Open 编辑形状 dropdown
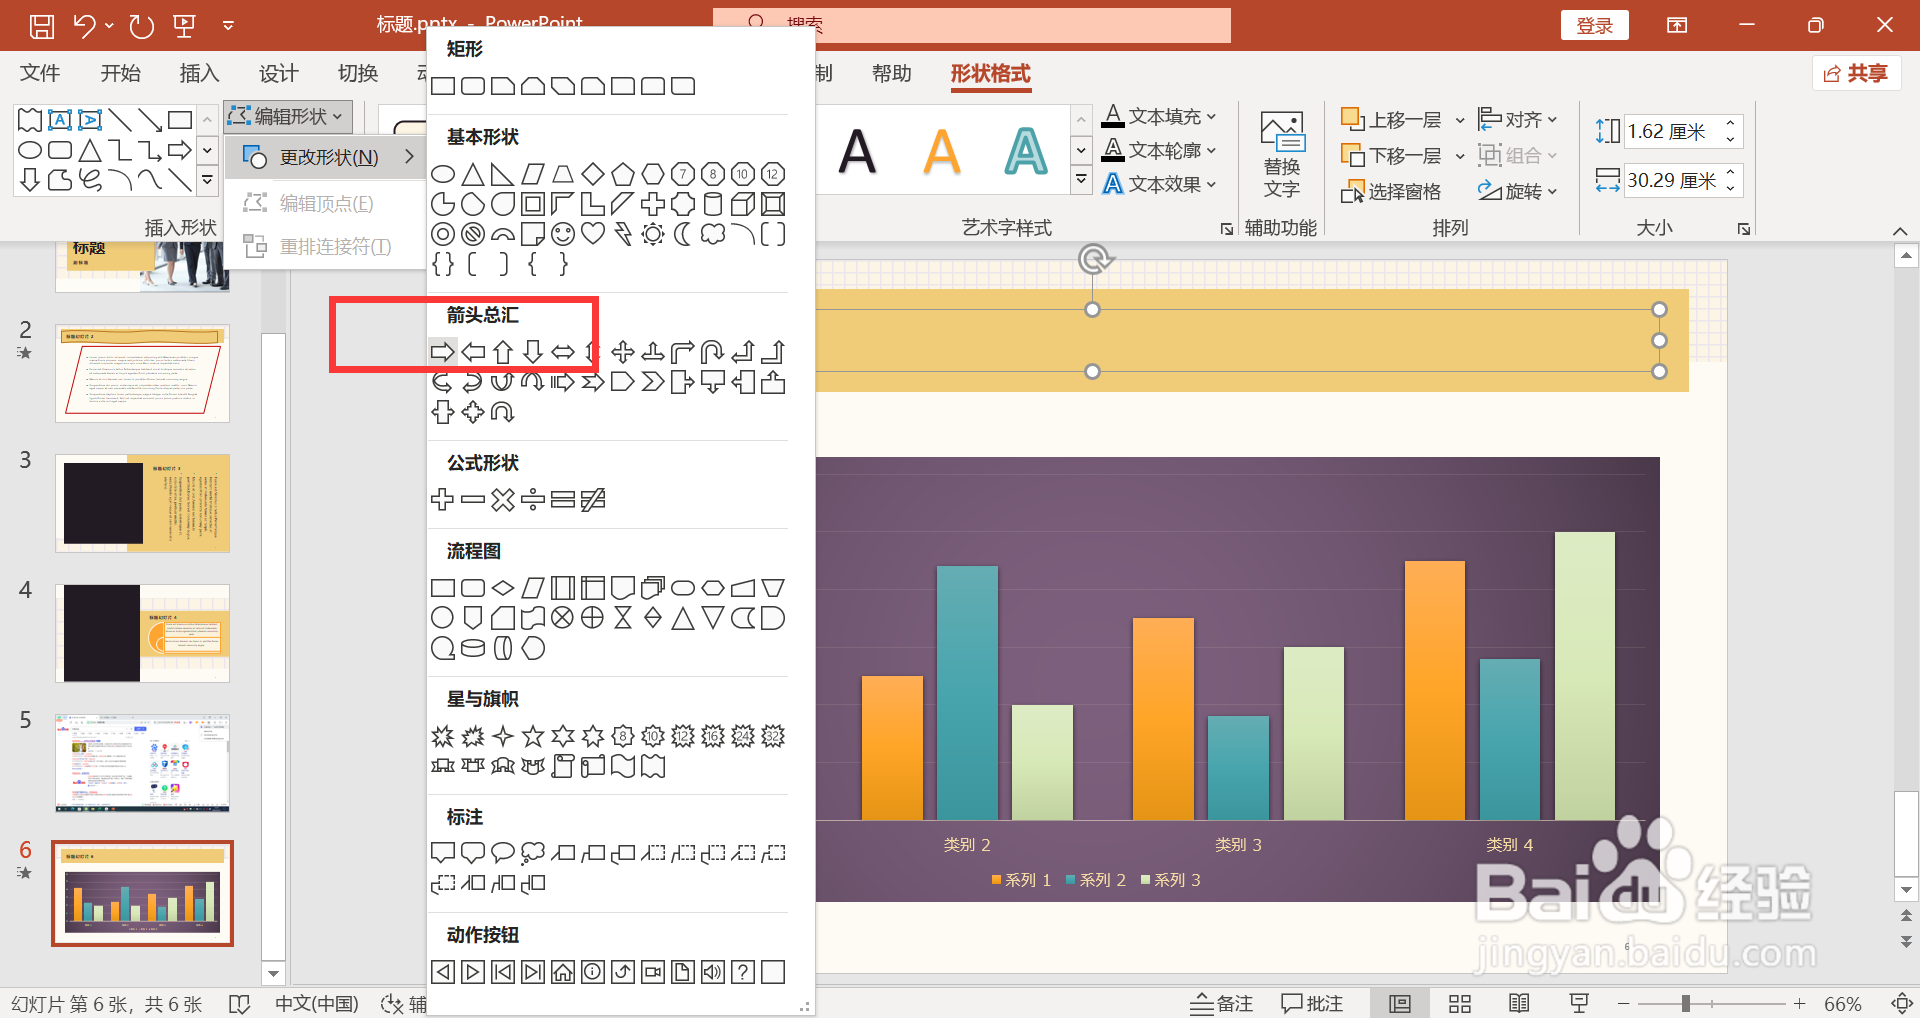This screenshot has width=1920, height=1018. tap(287, 117)
